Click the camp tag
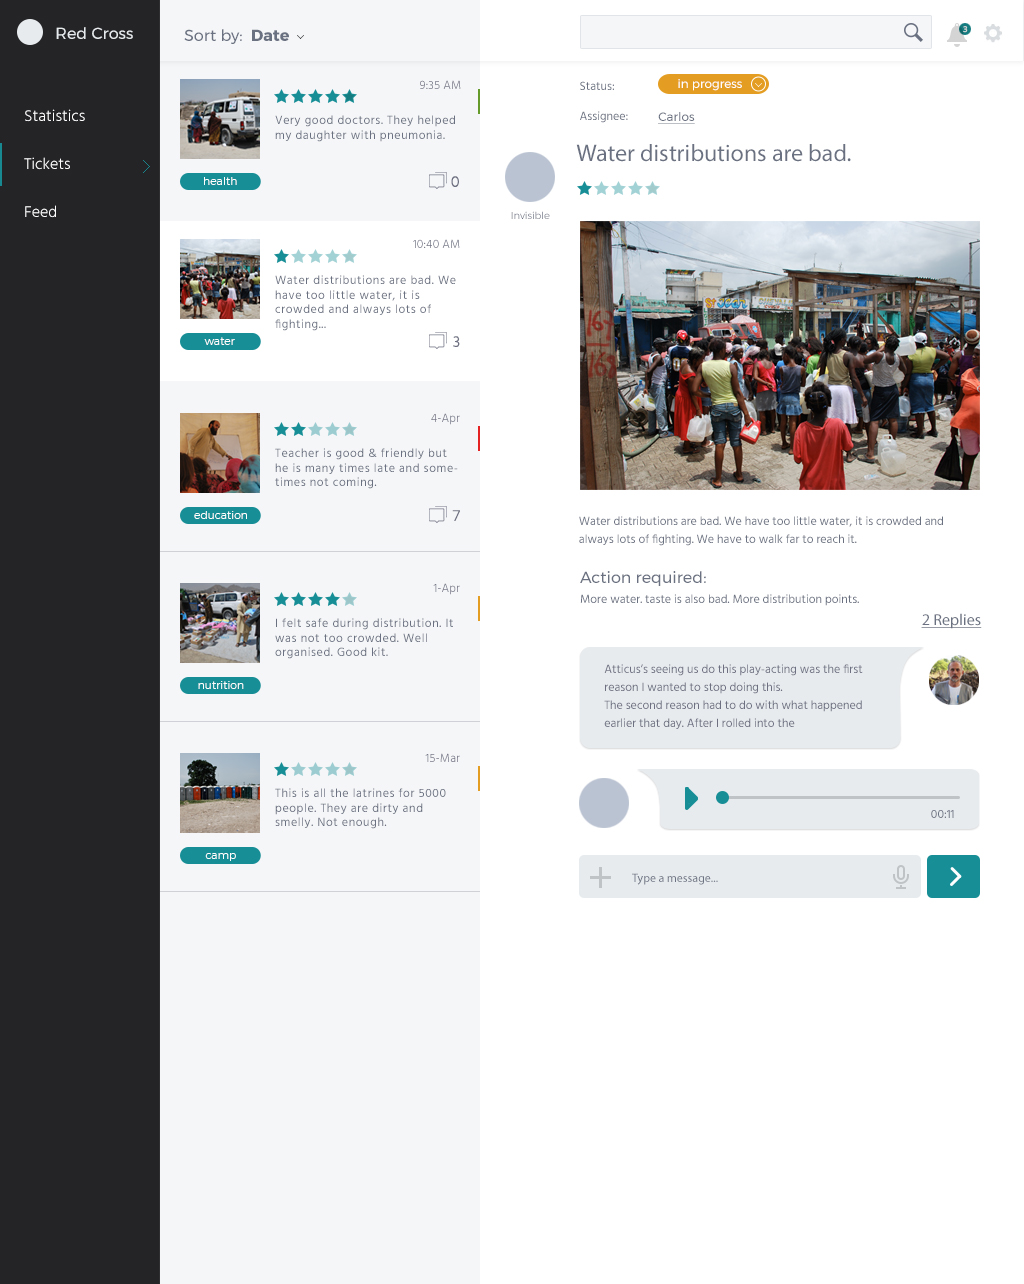The image size is (1024, 1284). pos(220,855)
